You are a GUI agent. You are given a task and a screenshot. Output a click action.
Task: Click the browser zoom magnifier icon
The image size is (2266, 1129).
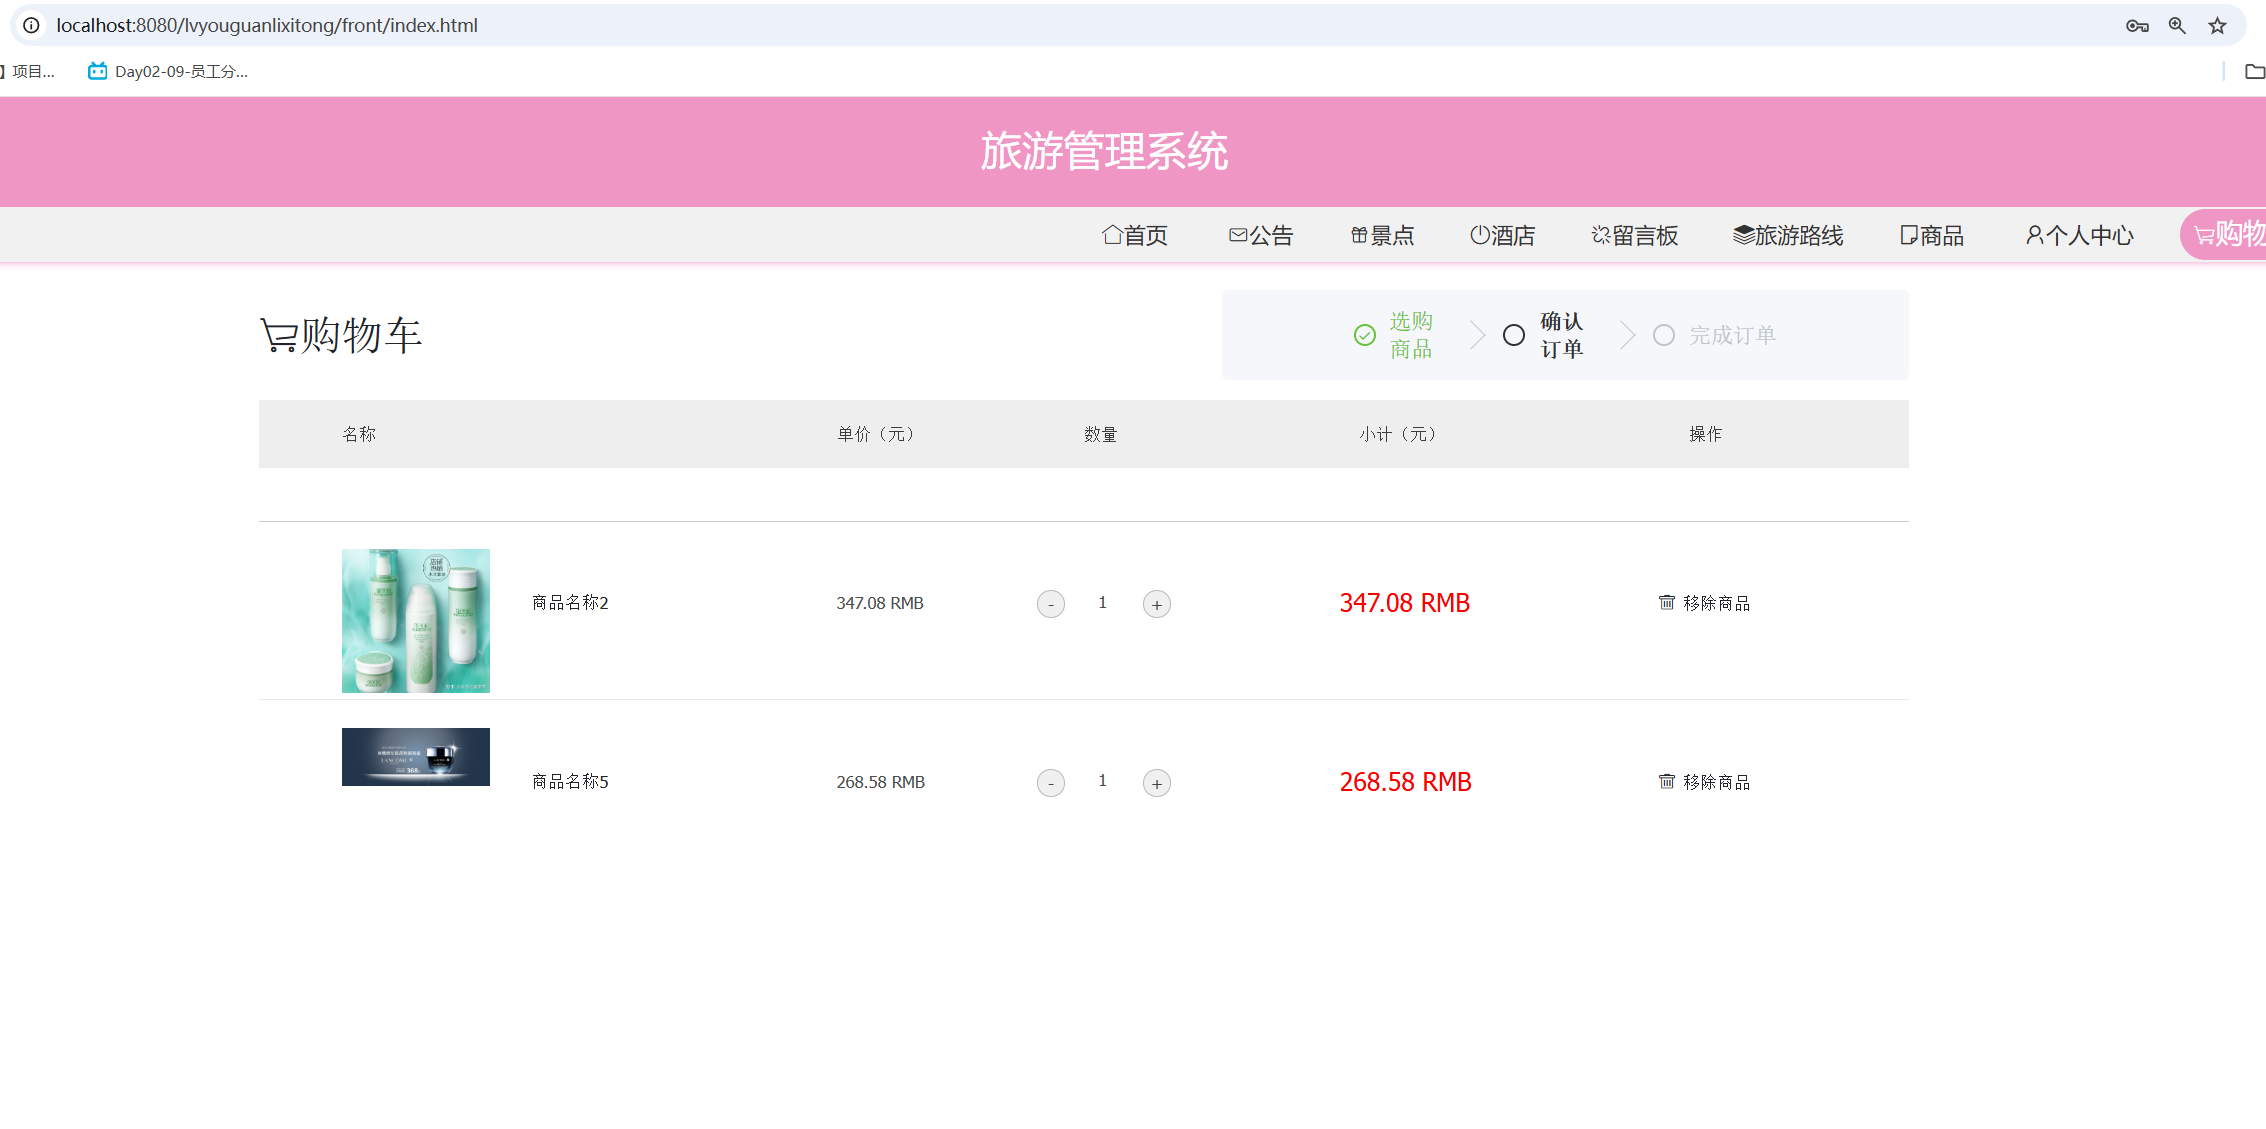tap(2177, 26)
